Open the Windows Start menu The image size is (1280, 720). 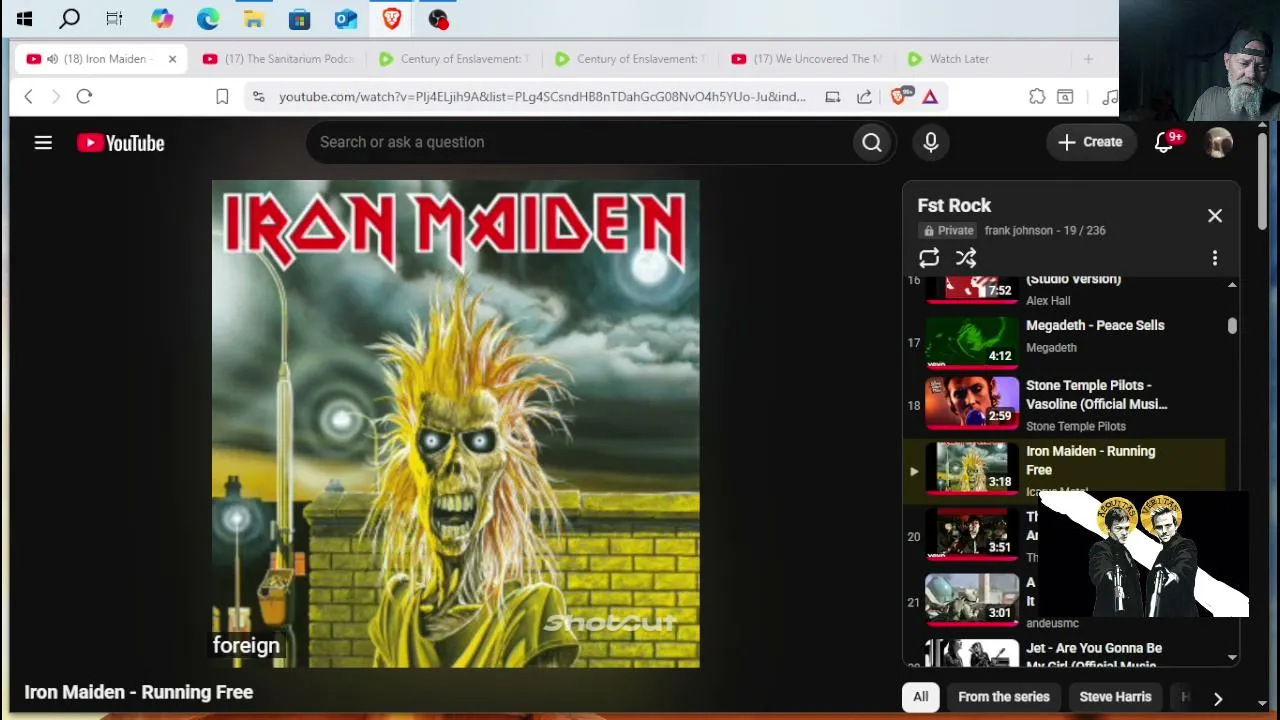pyautogui.click(x=24, y=18)
